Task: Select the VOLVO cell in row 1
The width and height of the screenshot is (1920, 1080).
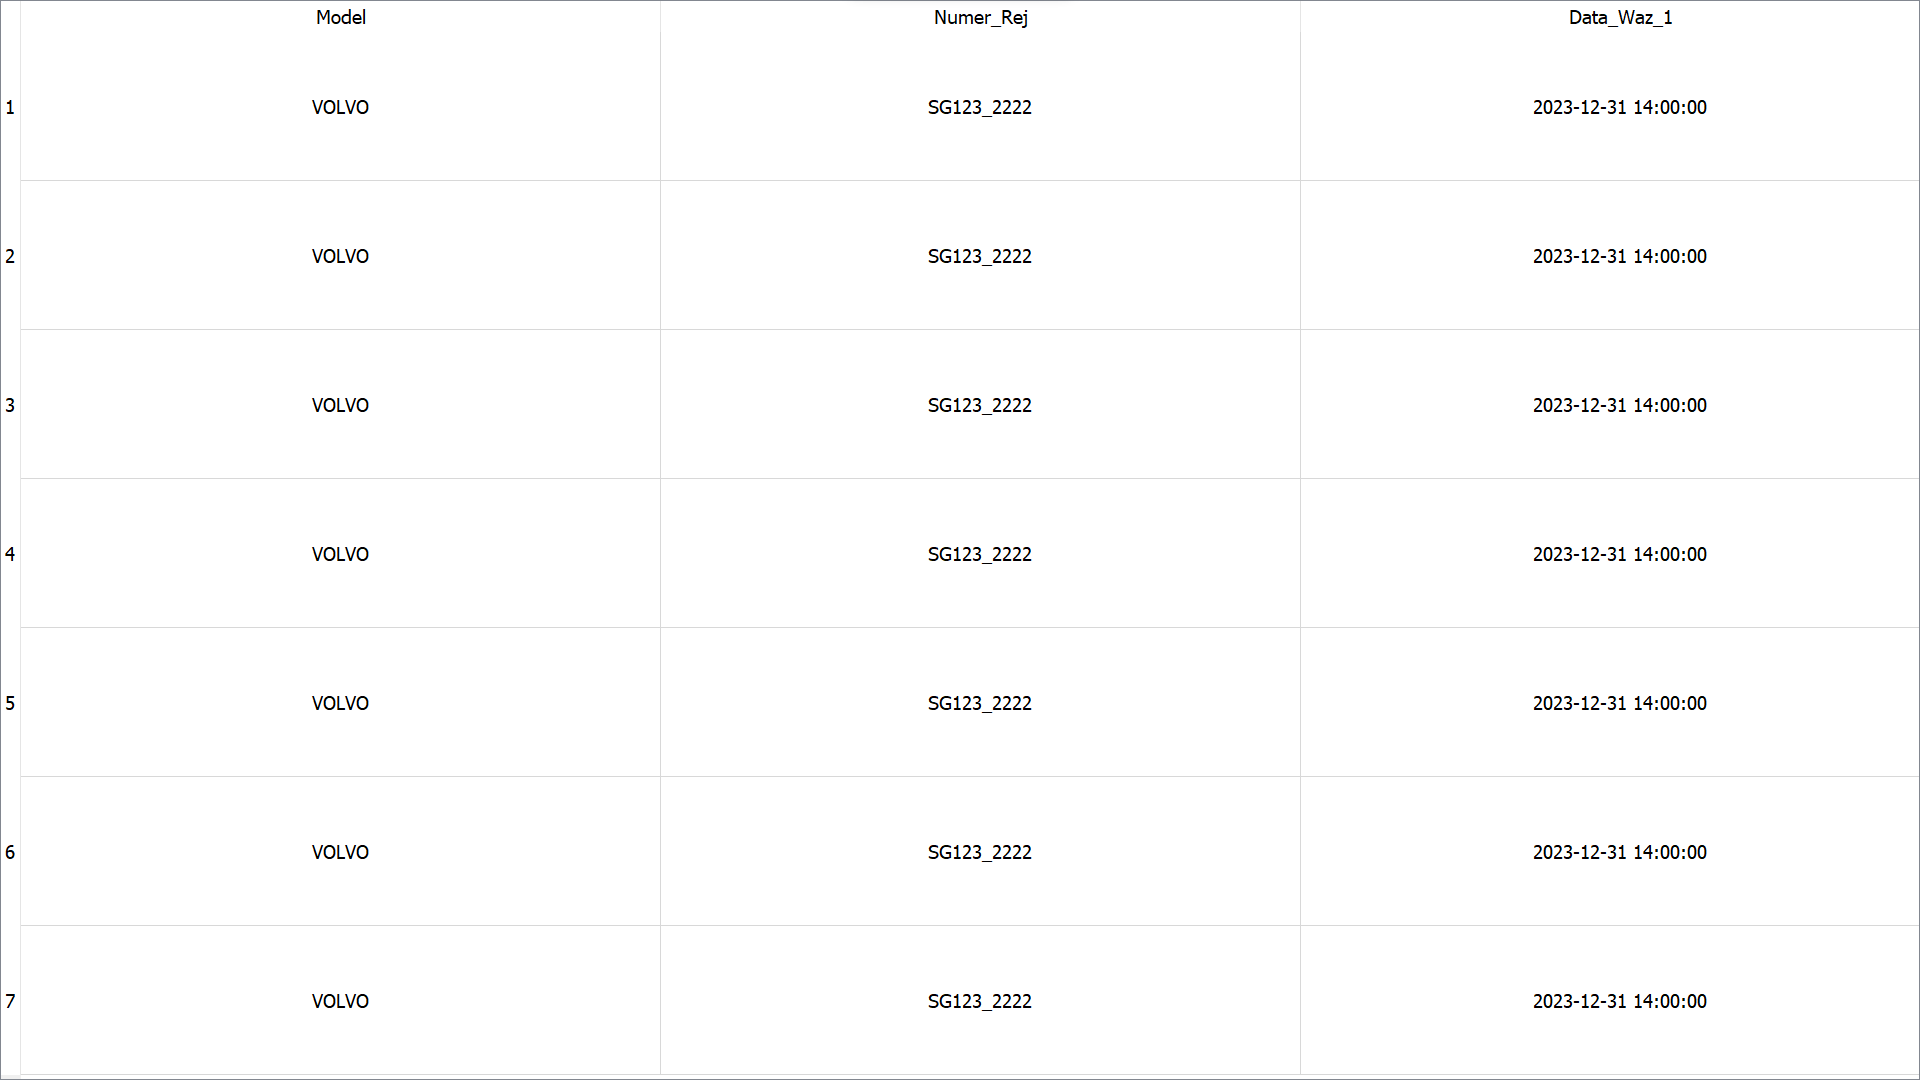Action: point(340,107)
